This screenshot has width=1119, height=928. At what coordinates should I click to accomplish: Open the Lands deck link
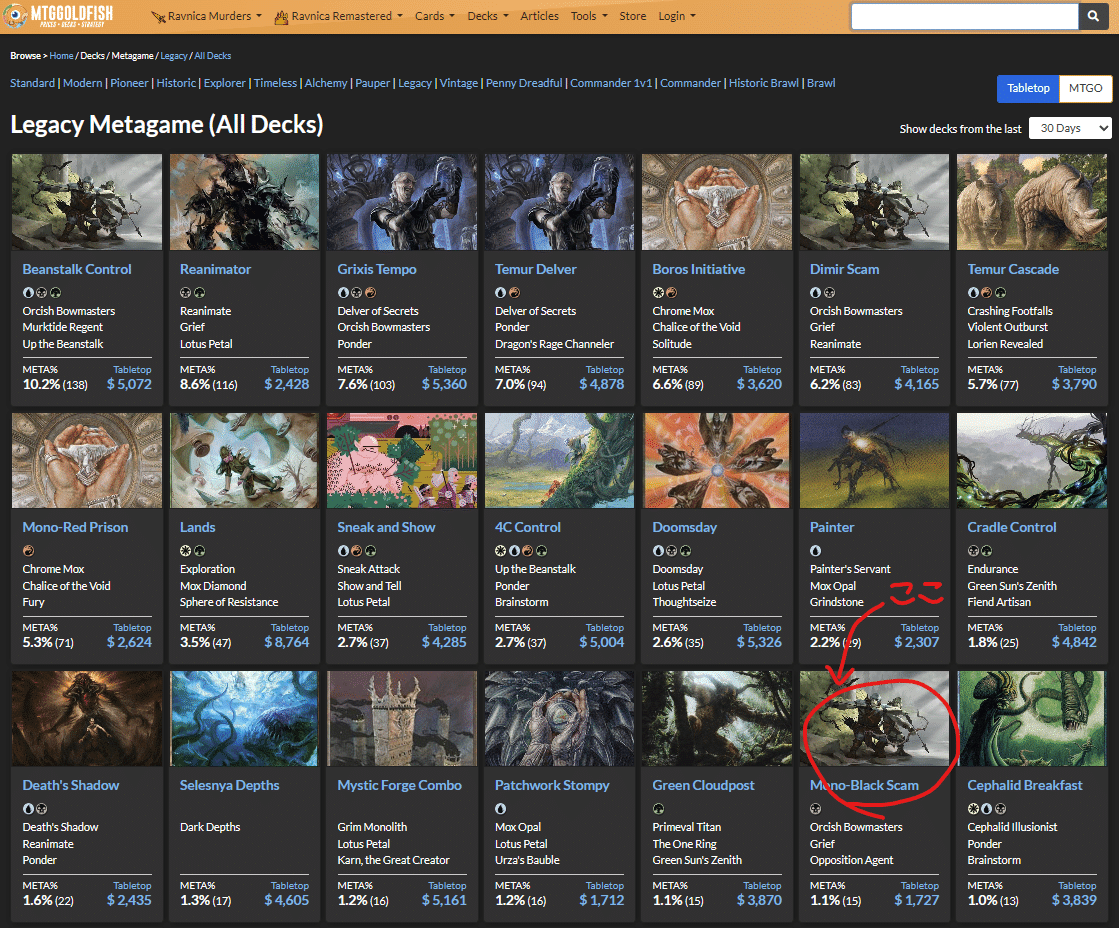(x=198, y=528)
